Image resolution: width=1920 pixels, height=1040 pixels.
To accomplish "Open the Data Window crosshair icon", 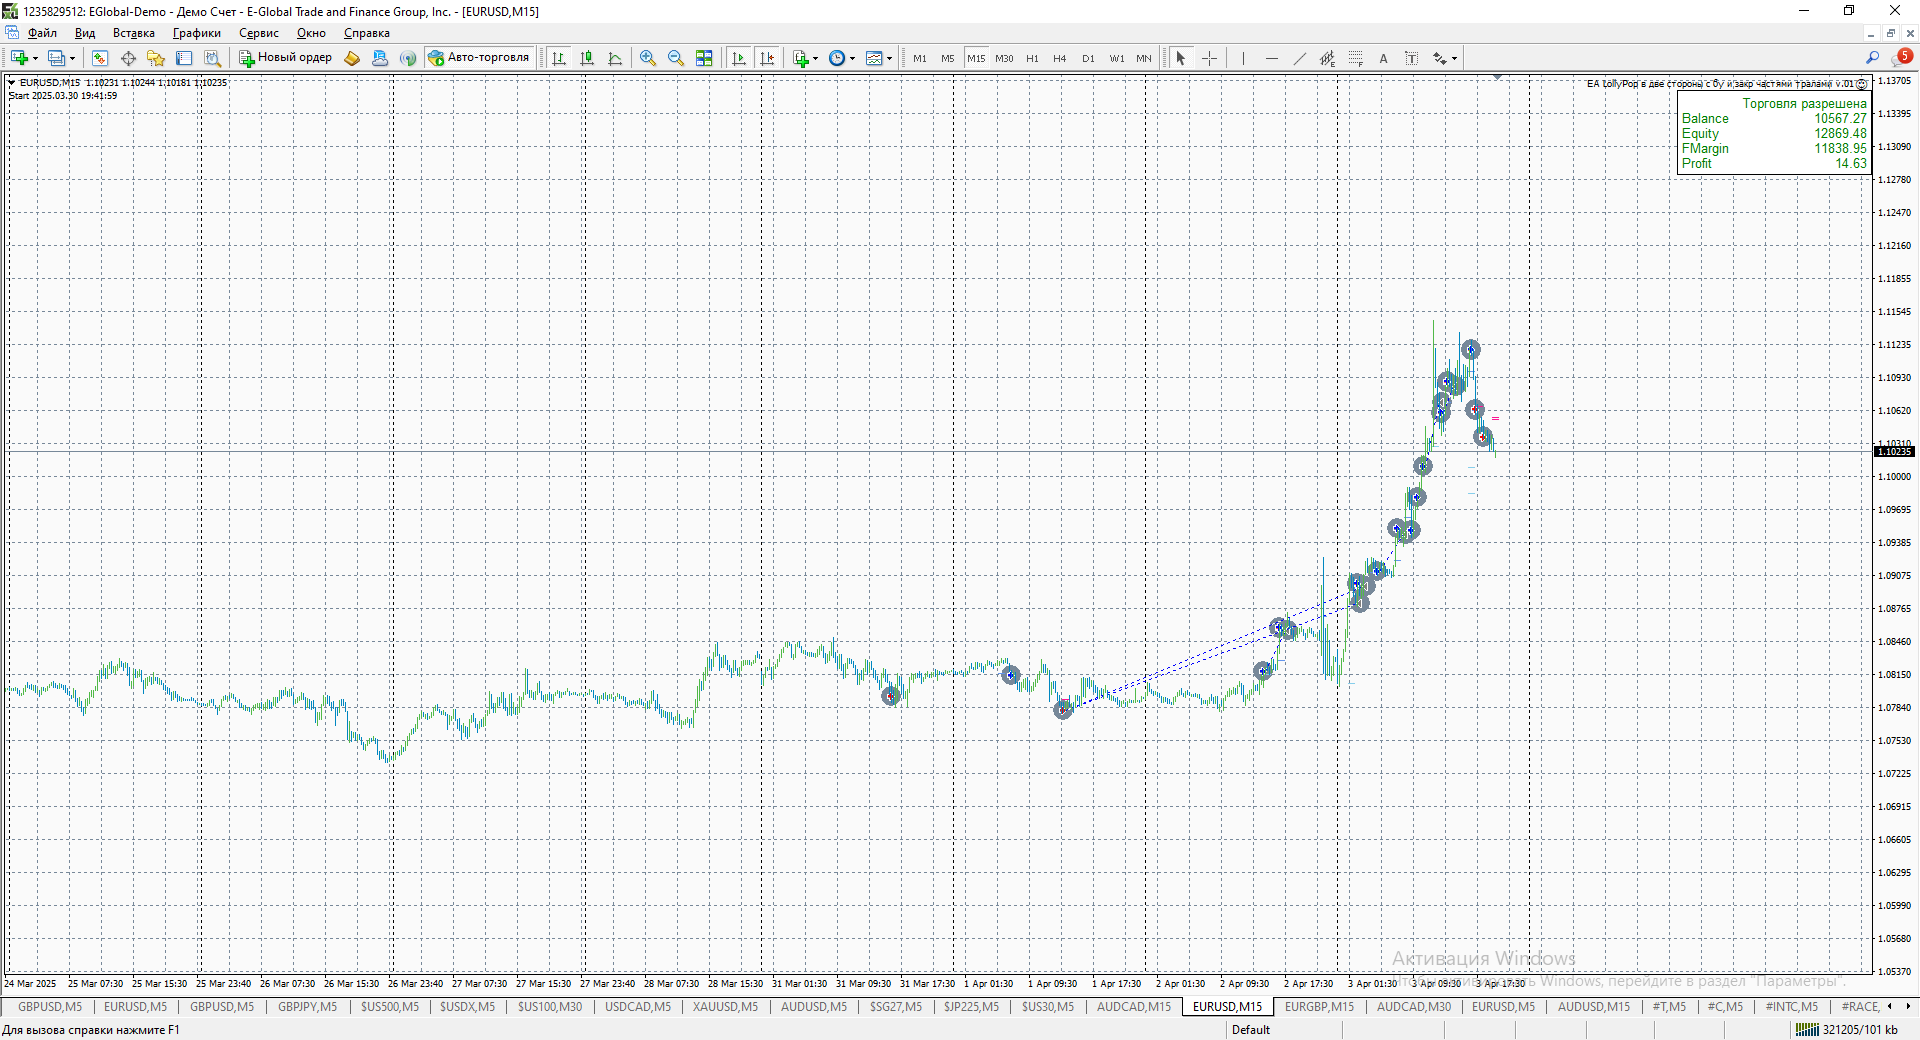I will tap(128, 58).
